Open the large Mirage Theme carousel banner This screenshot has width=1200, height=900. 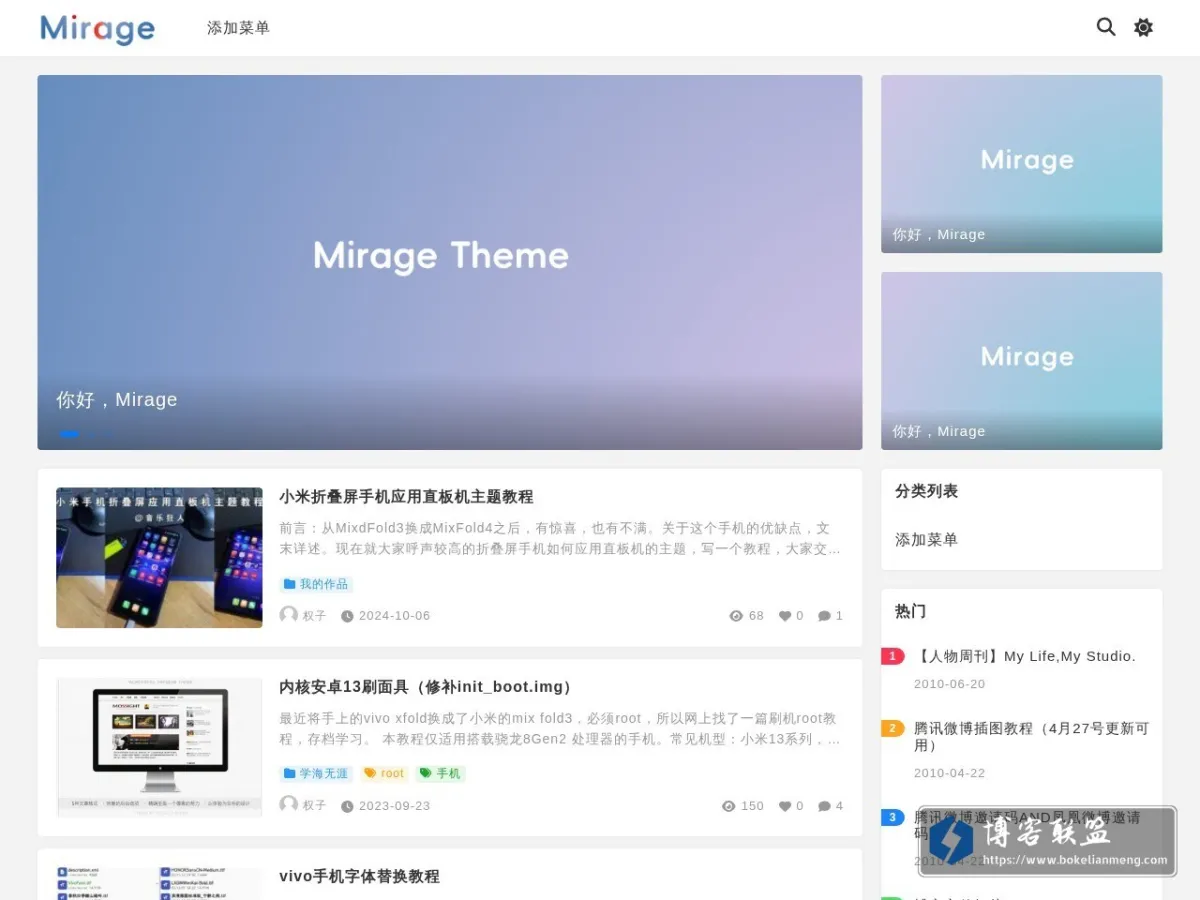click(450, 262)
